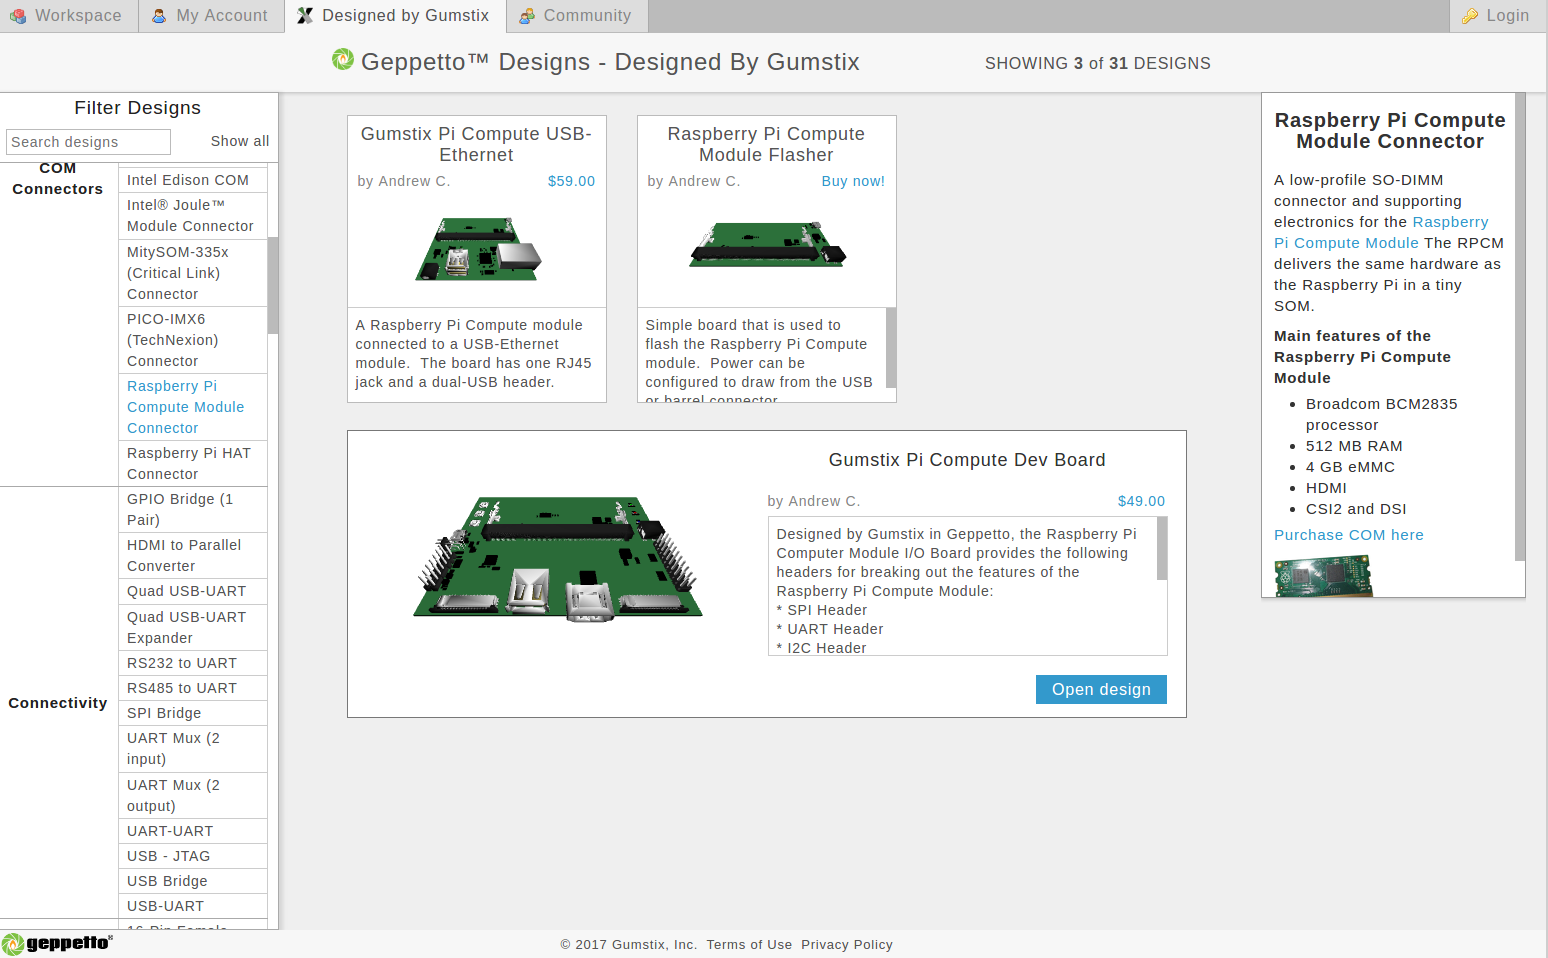The width and height of the screenshot is (1548, 958).
Task: Click the My Account person icon
Action: point(159,16)
